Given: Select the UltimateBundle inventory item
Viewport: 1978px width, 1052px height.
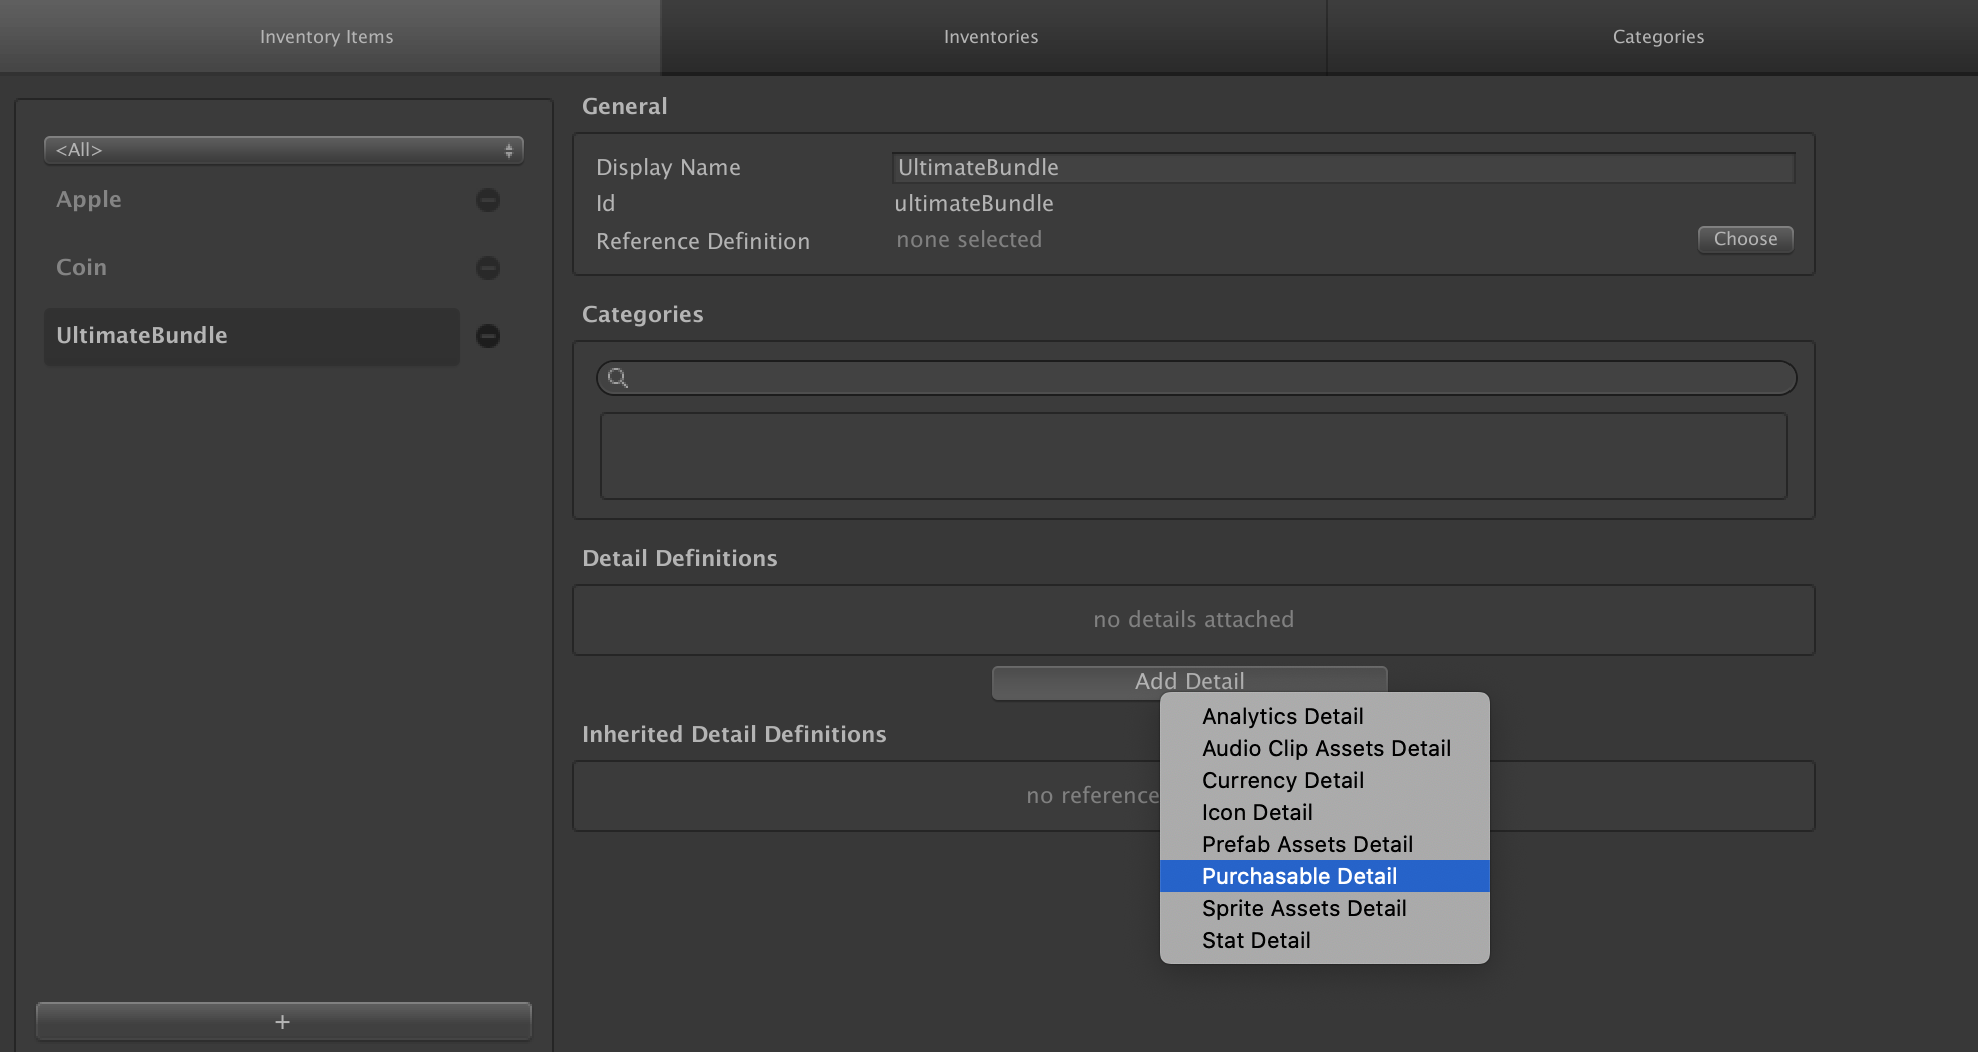Looking at the screenshot, I should click(252, 336).
